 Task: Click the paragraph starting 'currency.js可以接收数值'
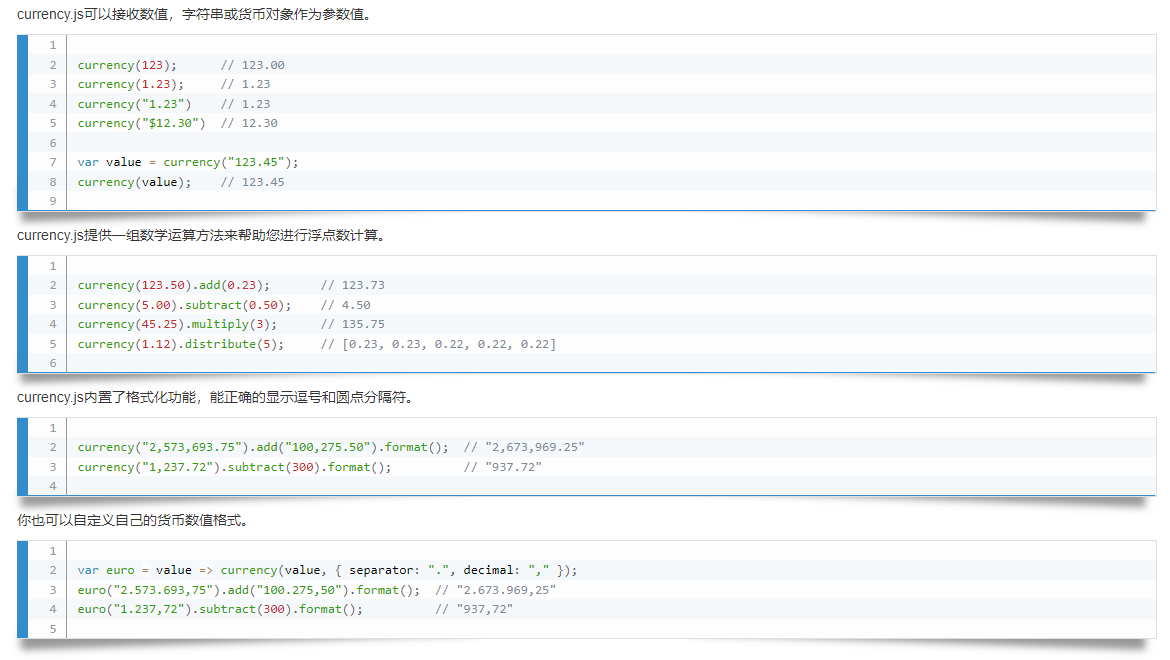(x=195, y=14)
